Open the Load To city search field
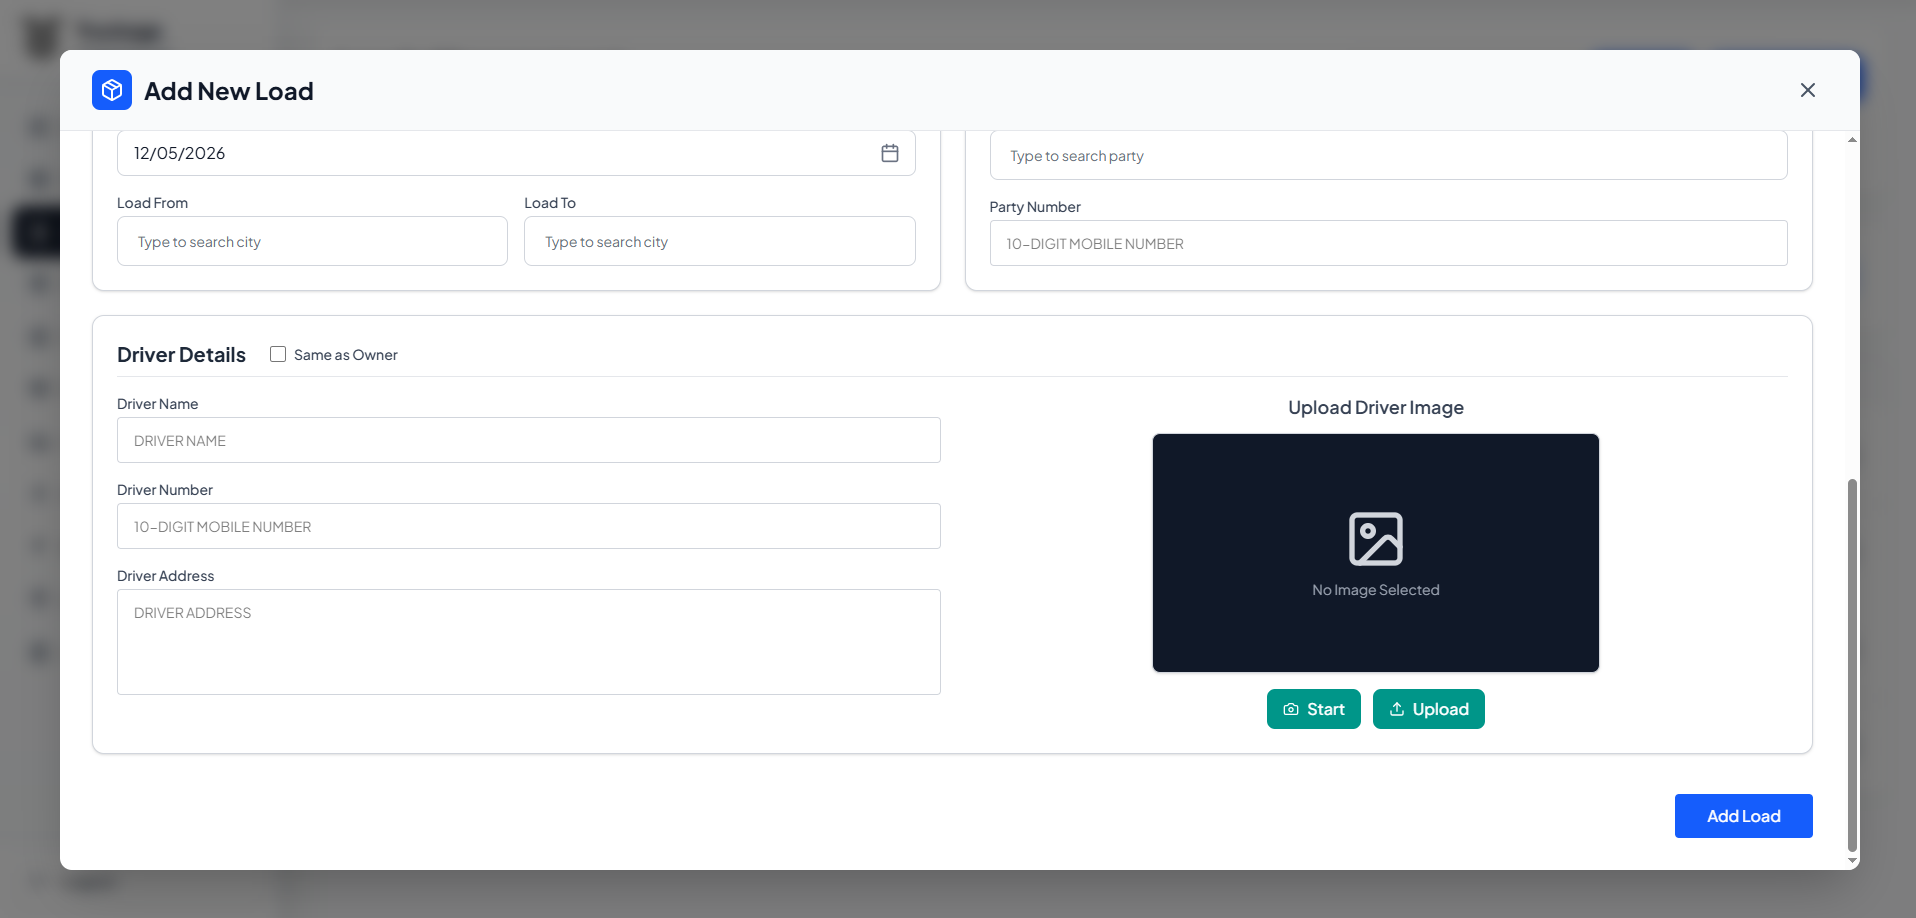1916x918 pixels. click(x=720, y=241)
